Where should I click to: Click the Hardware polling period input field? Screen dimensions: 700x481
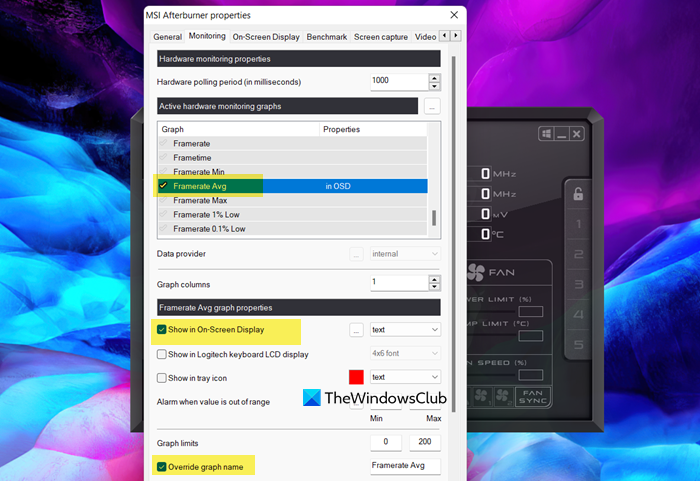pyautogui.click(x=399, y=82)
